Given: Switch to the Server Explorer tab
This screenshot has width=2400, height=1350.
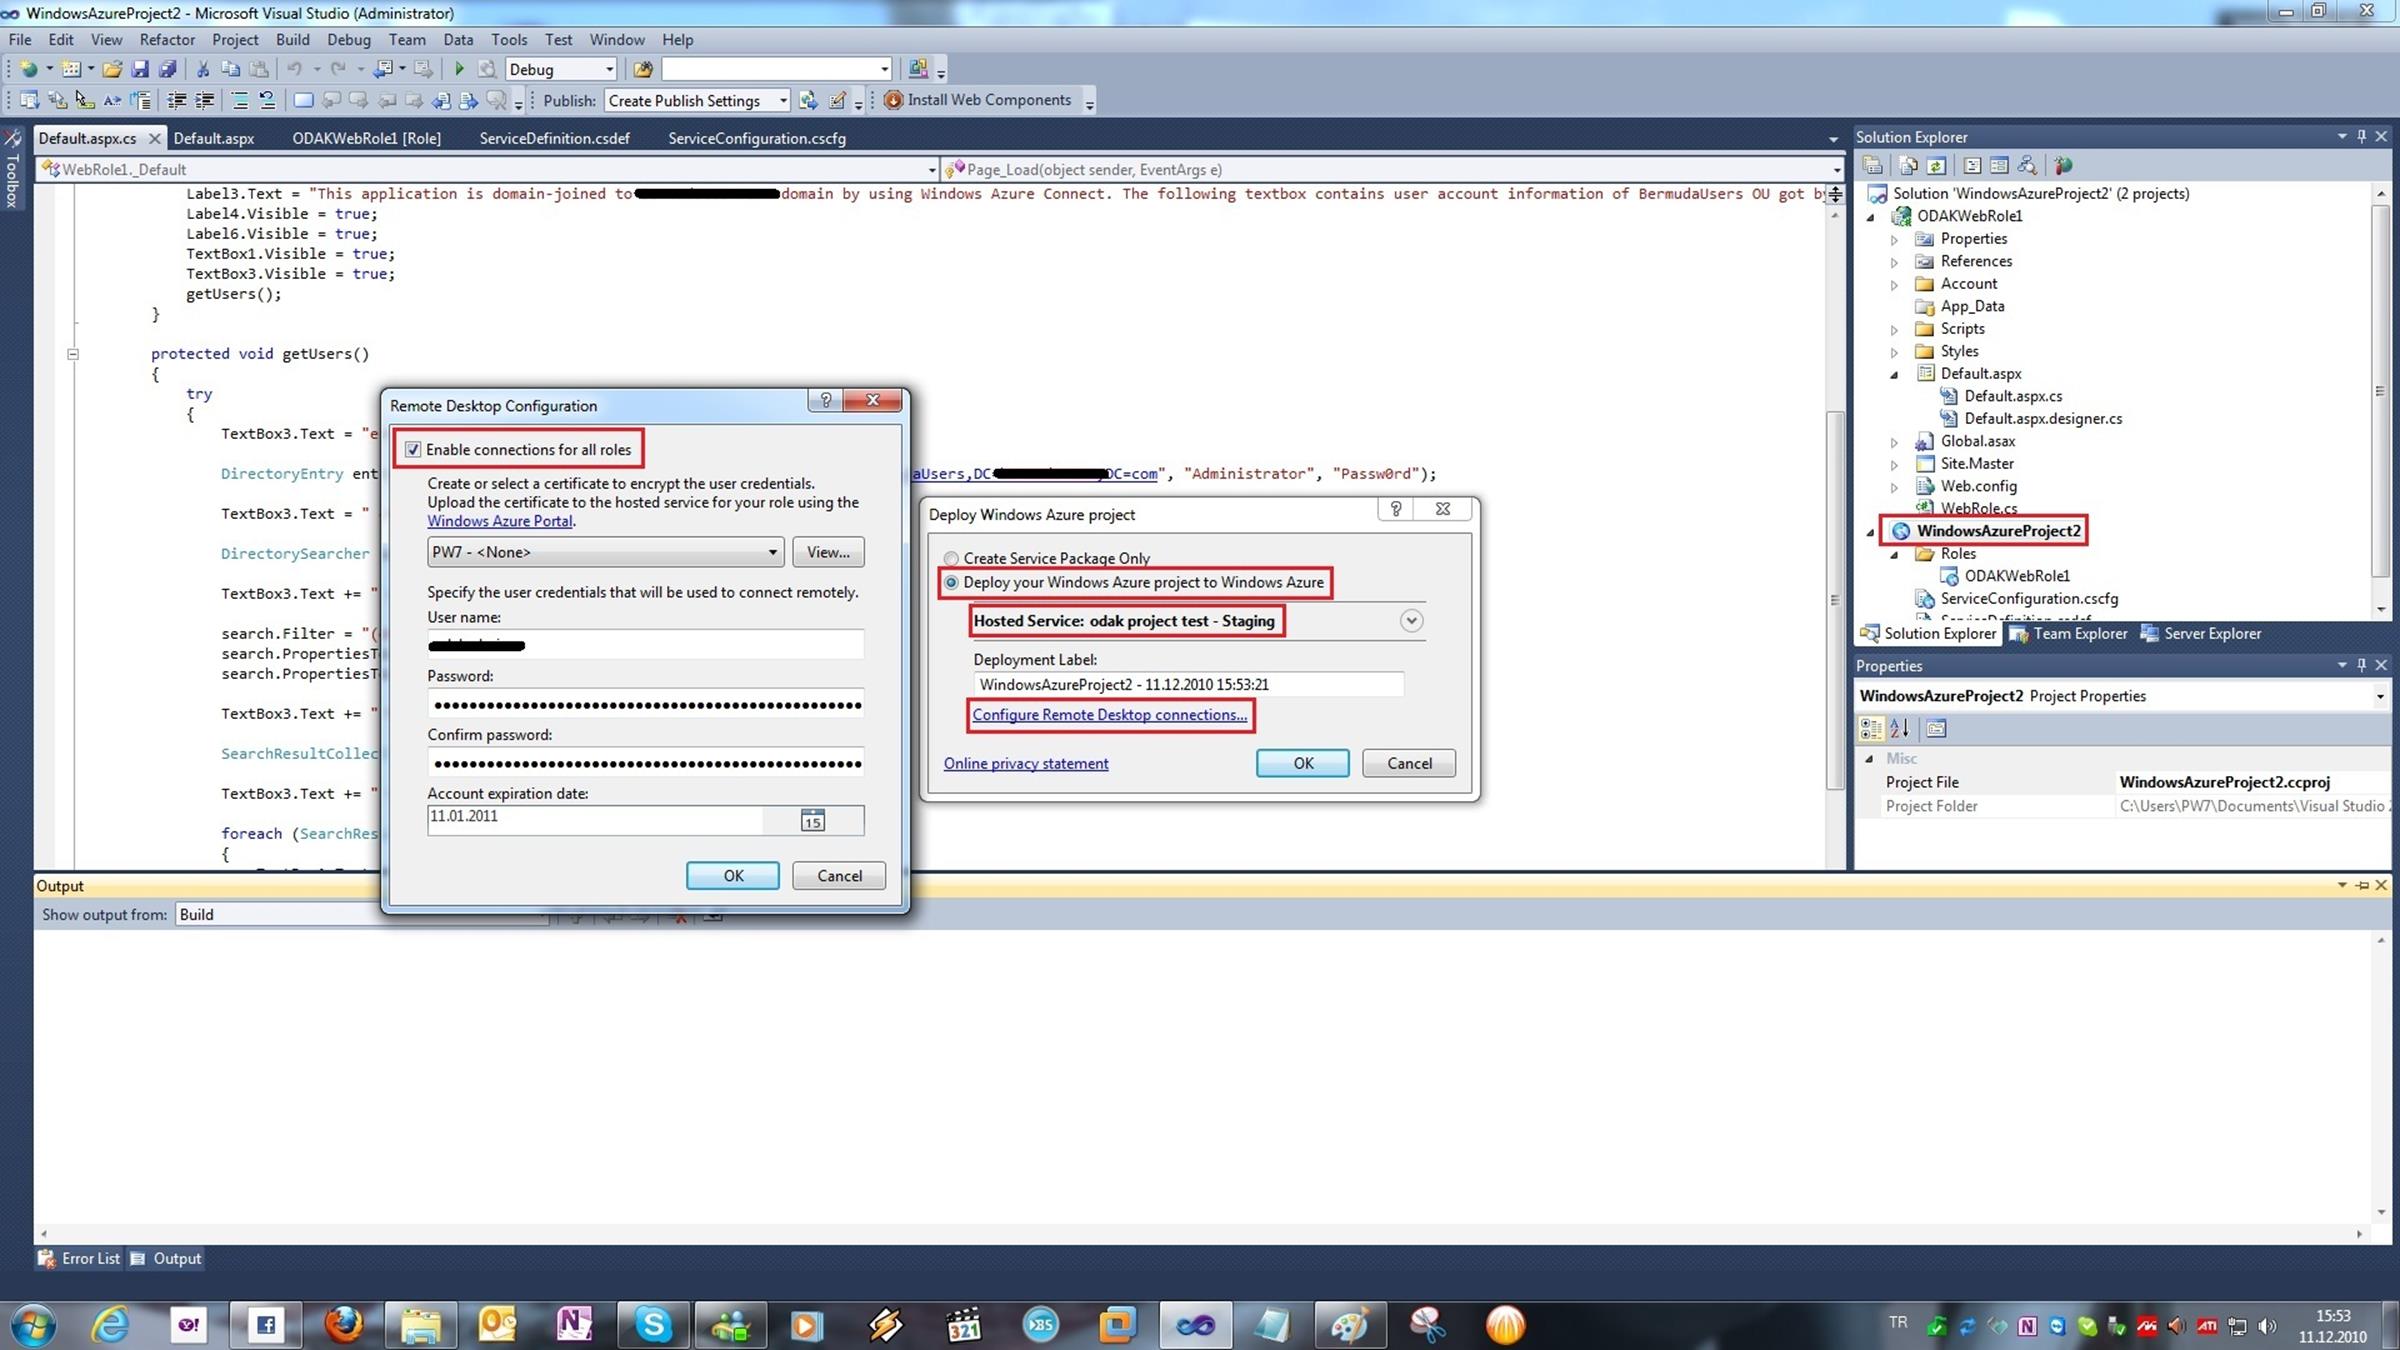Looking at the screenshot, I should point(2200,633).
